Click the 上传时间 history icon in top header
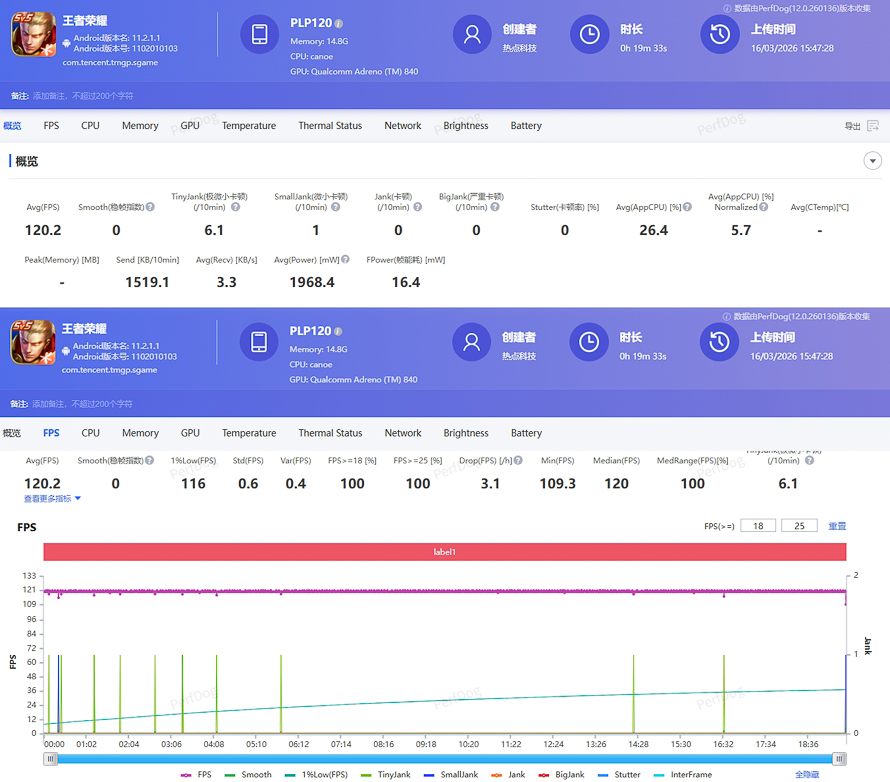The image size is (890, 782). (x=720, y=35)
